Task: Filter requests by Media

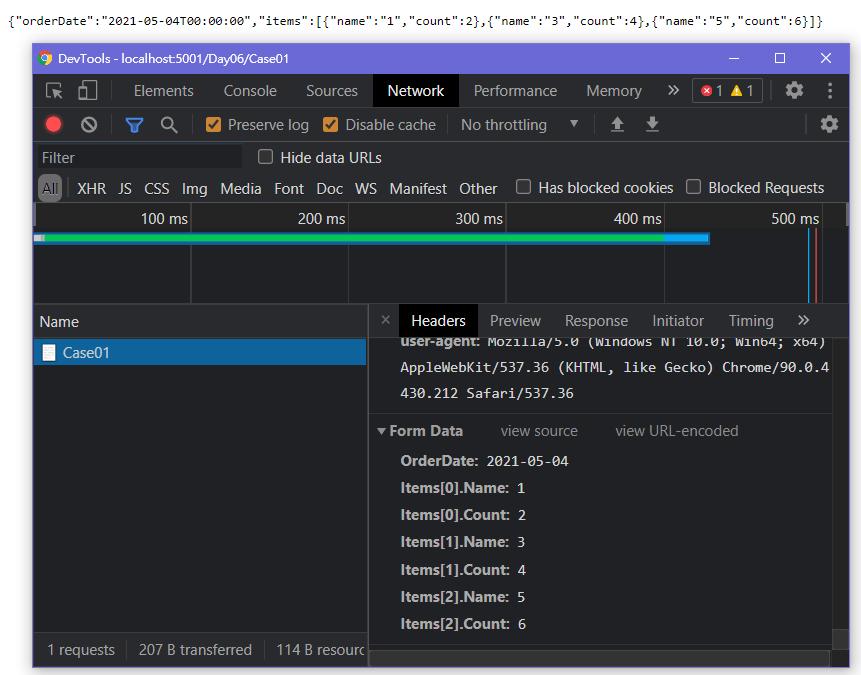Action: [x=241, y=188]
